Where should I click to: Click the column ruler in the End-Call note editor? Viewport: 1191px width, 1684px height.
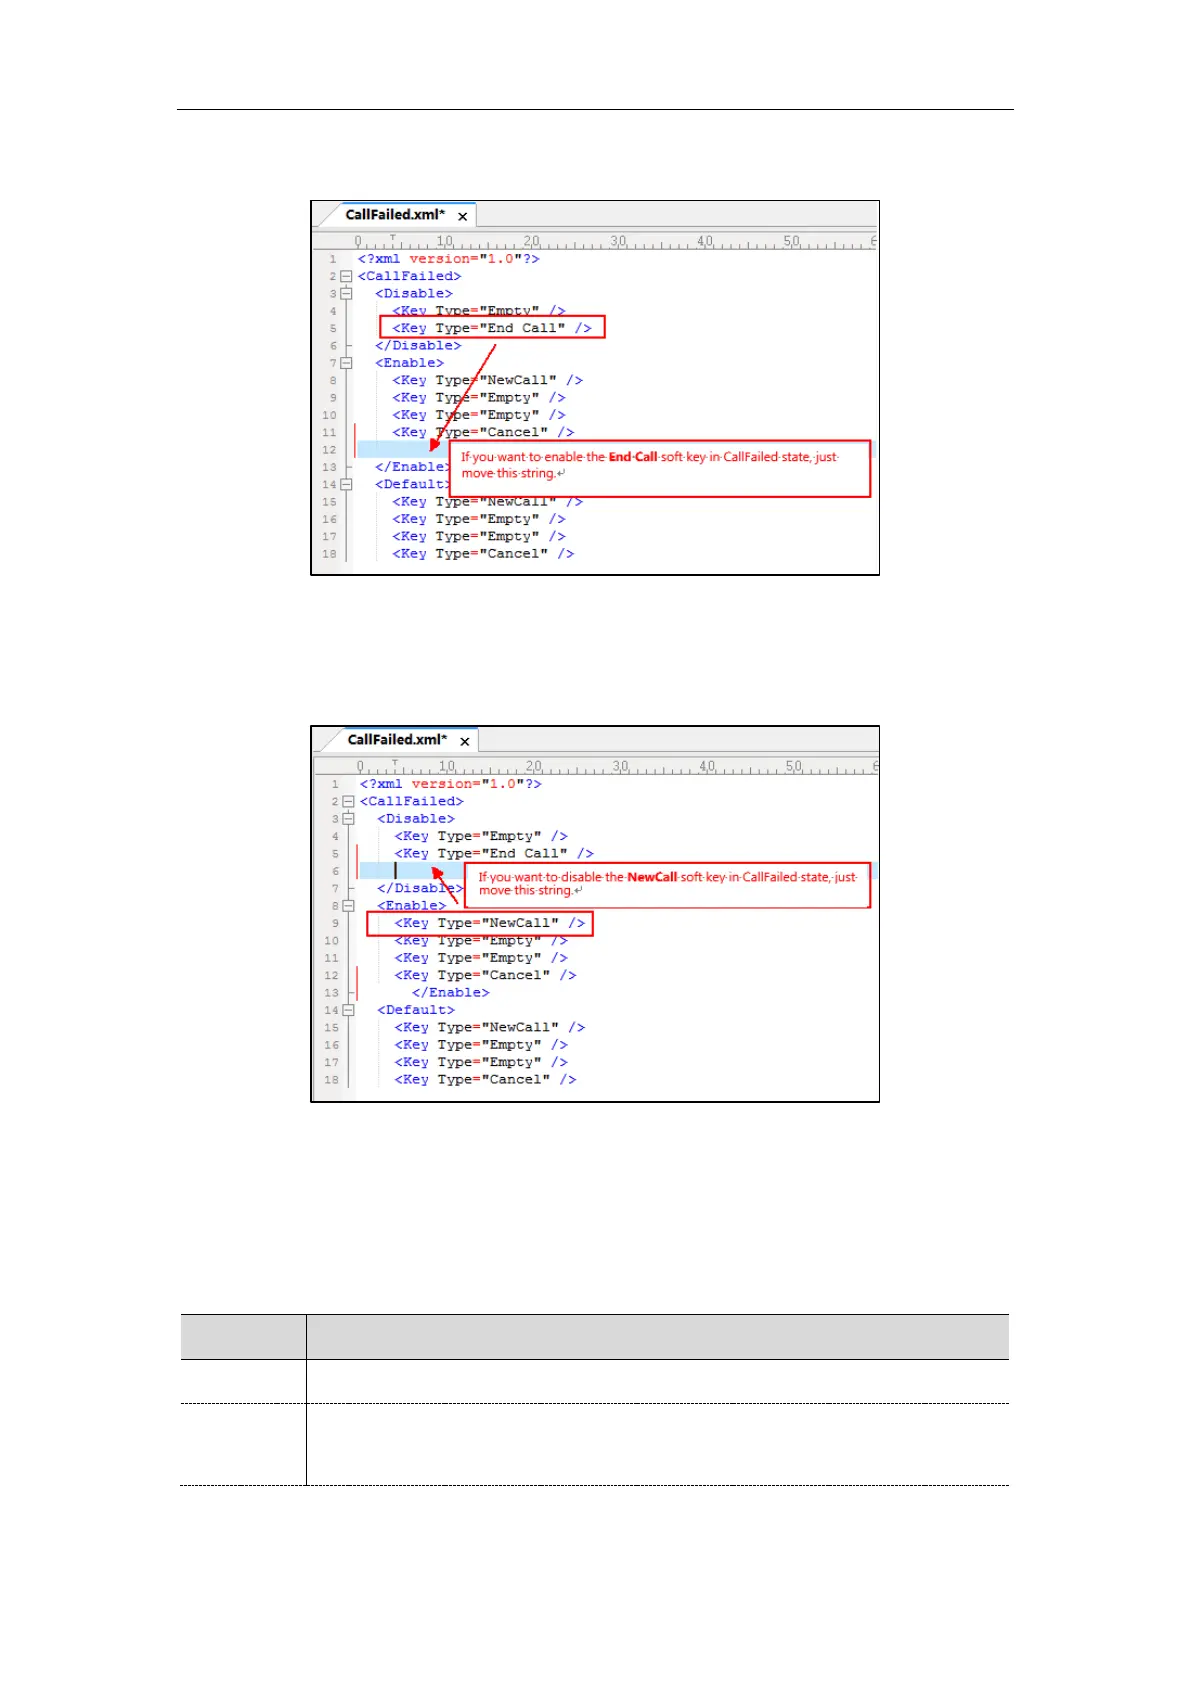coord(615,241)
